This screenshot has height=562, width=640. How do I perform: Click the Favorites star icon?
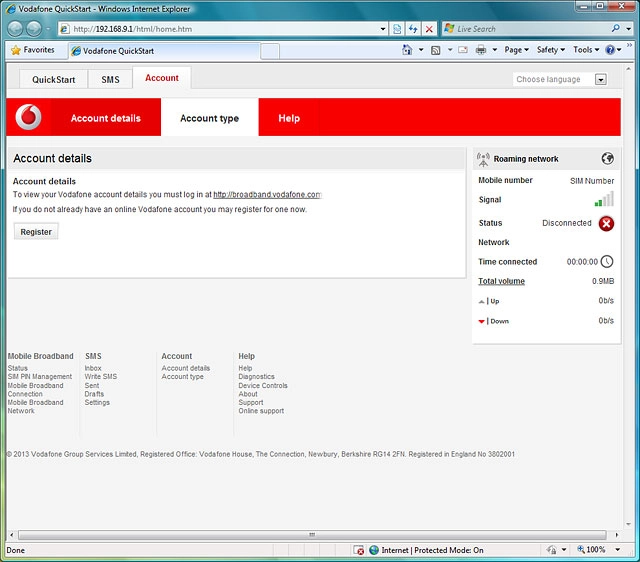click(x=16, y=50)
